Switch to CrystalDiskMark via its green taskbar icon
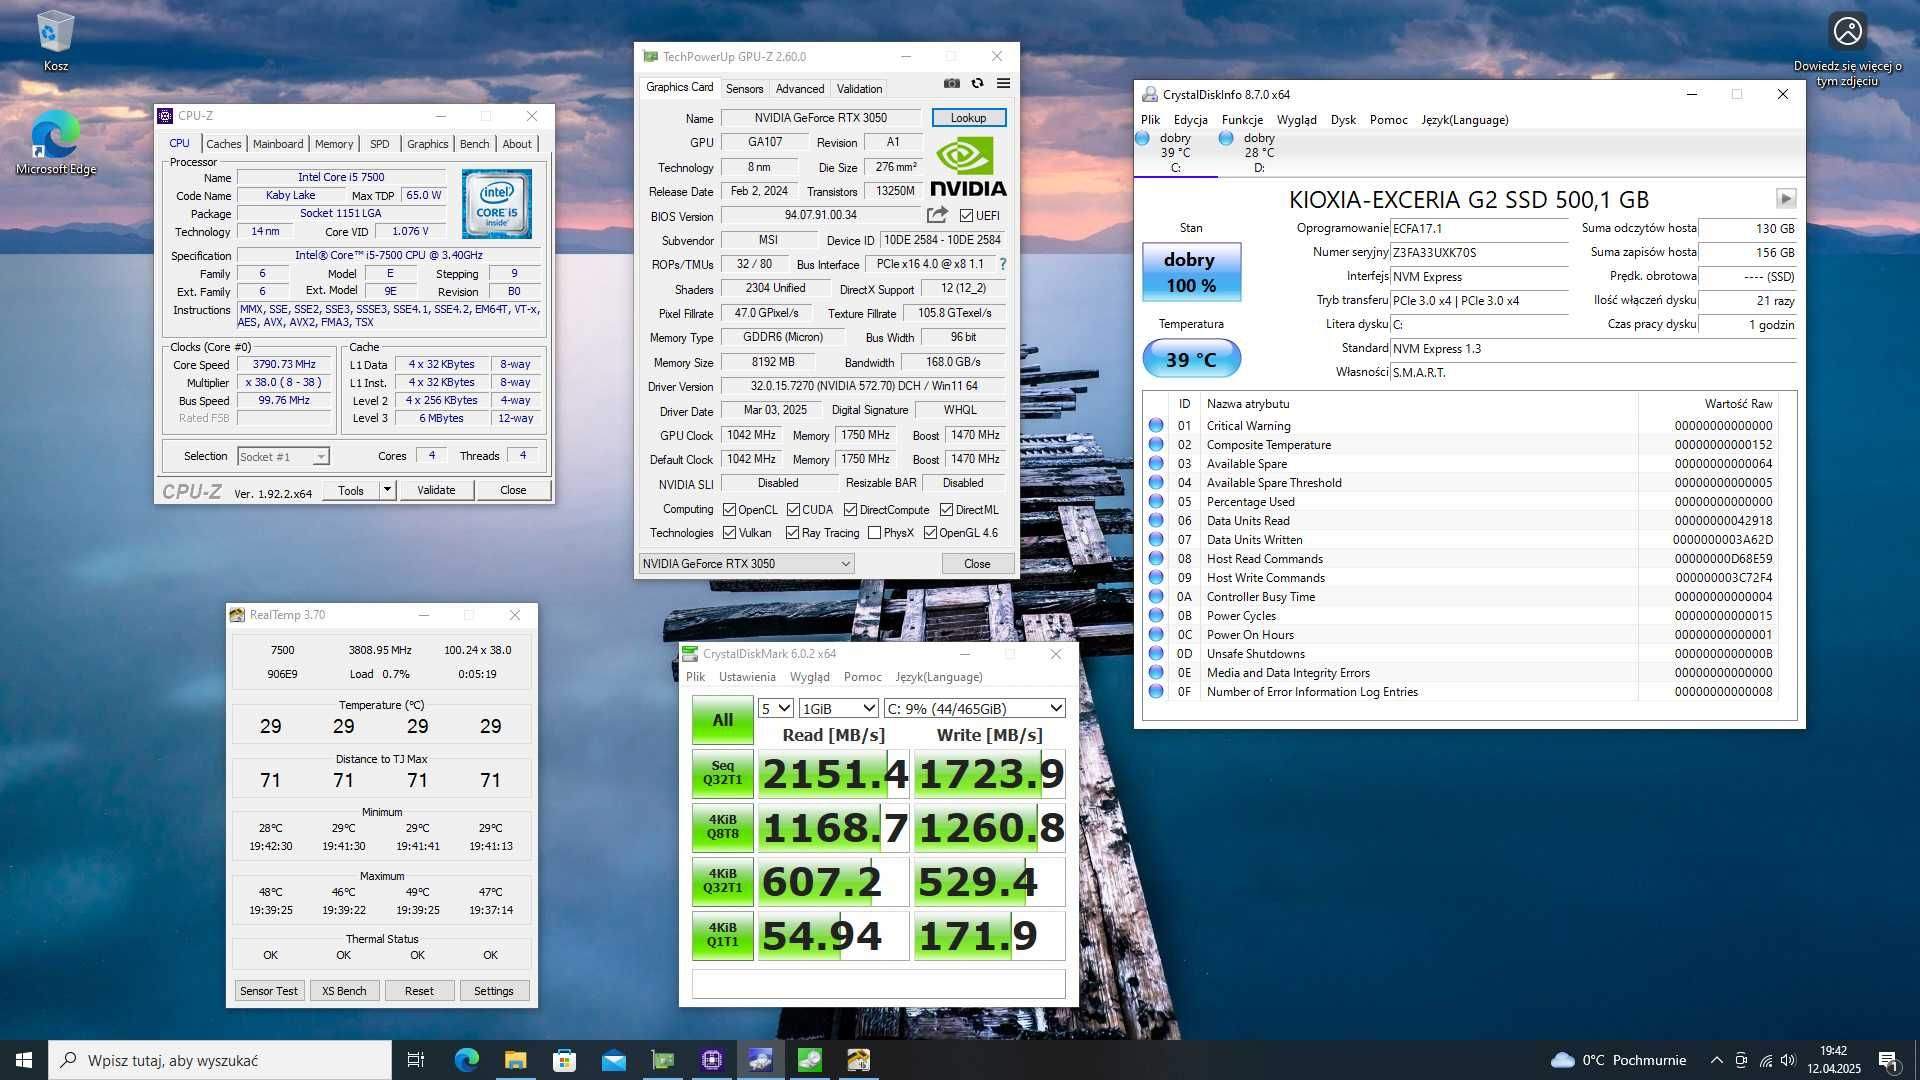The height and width of the screenshot is (1080, 1920). click(x=809, y=1060)
